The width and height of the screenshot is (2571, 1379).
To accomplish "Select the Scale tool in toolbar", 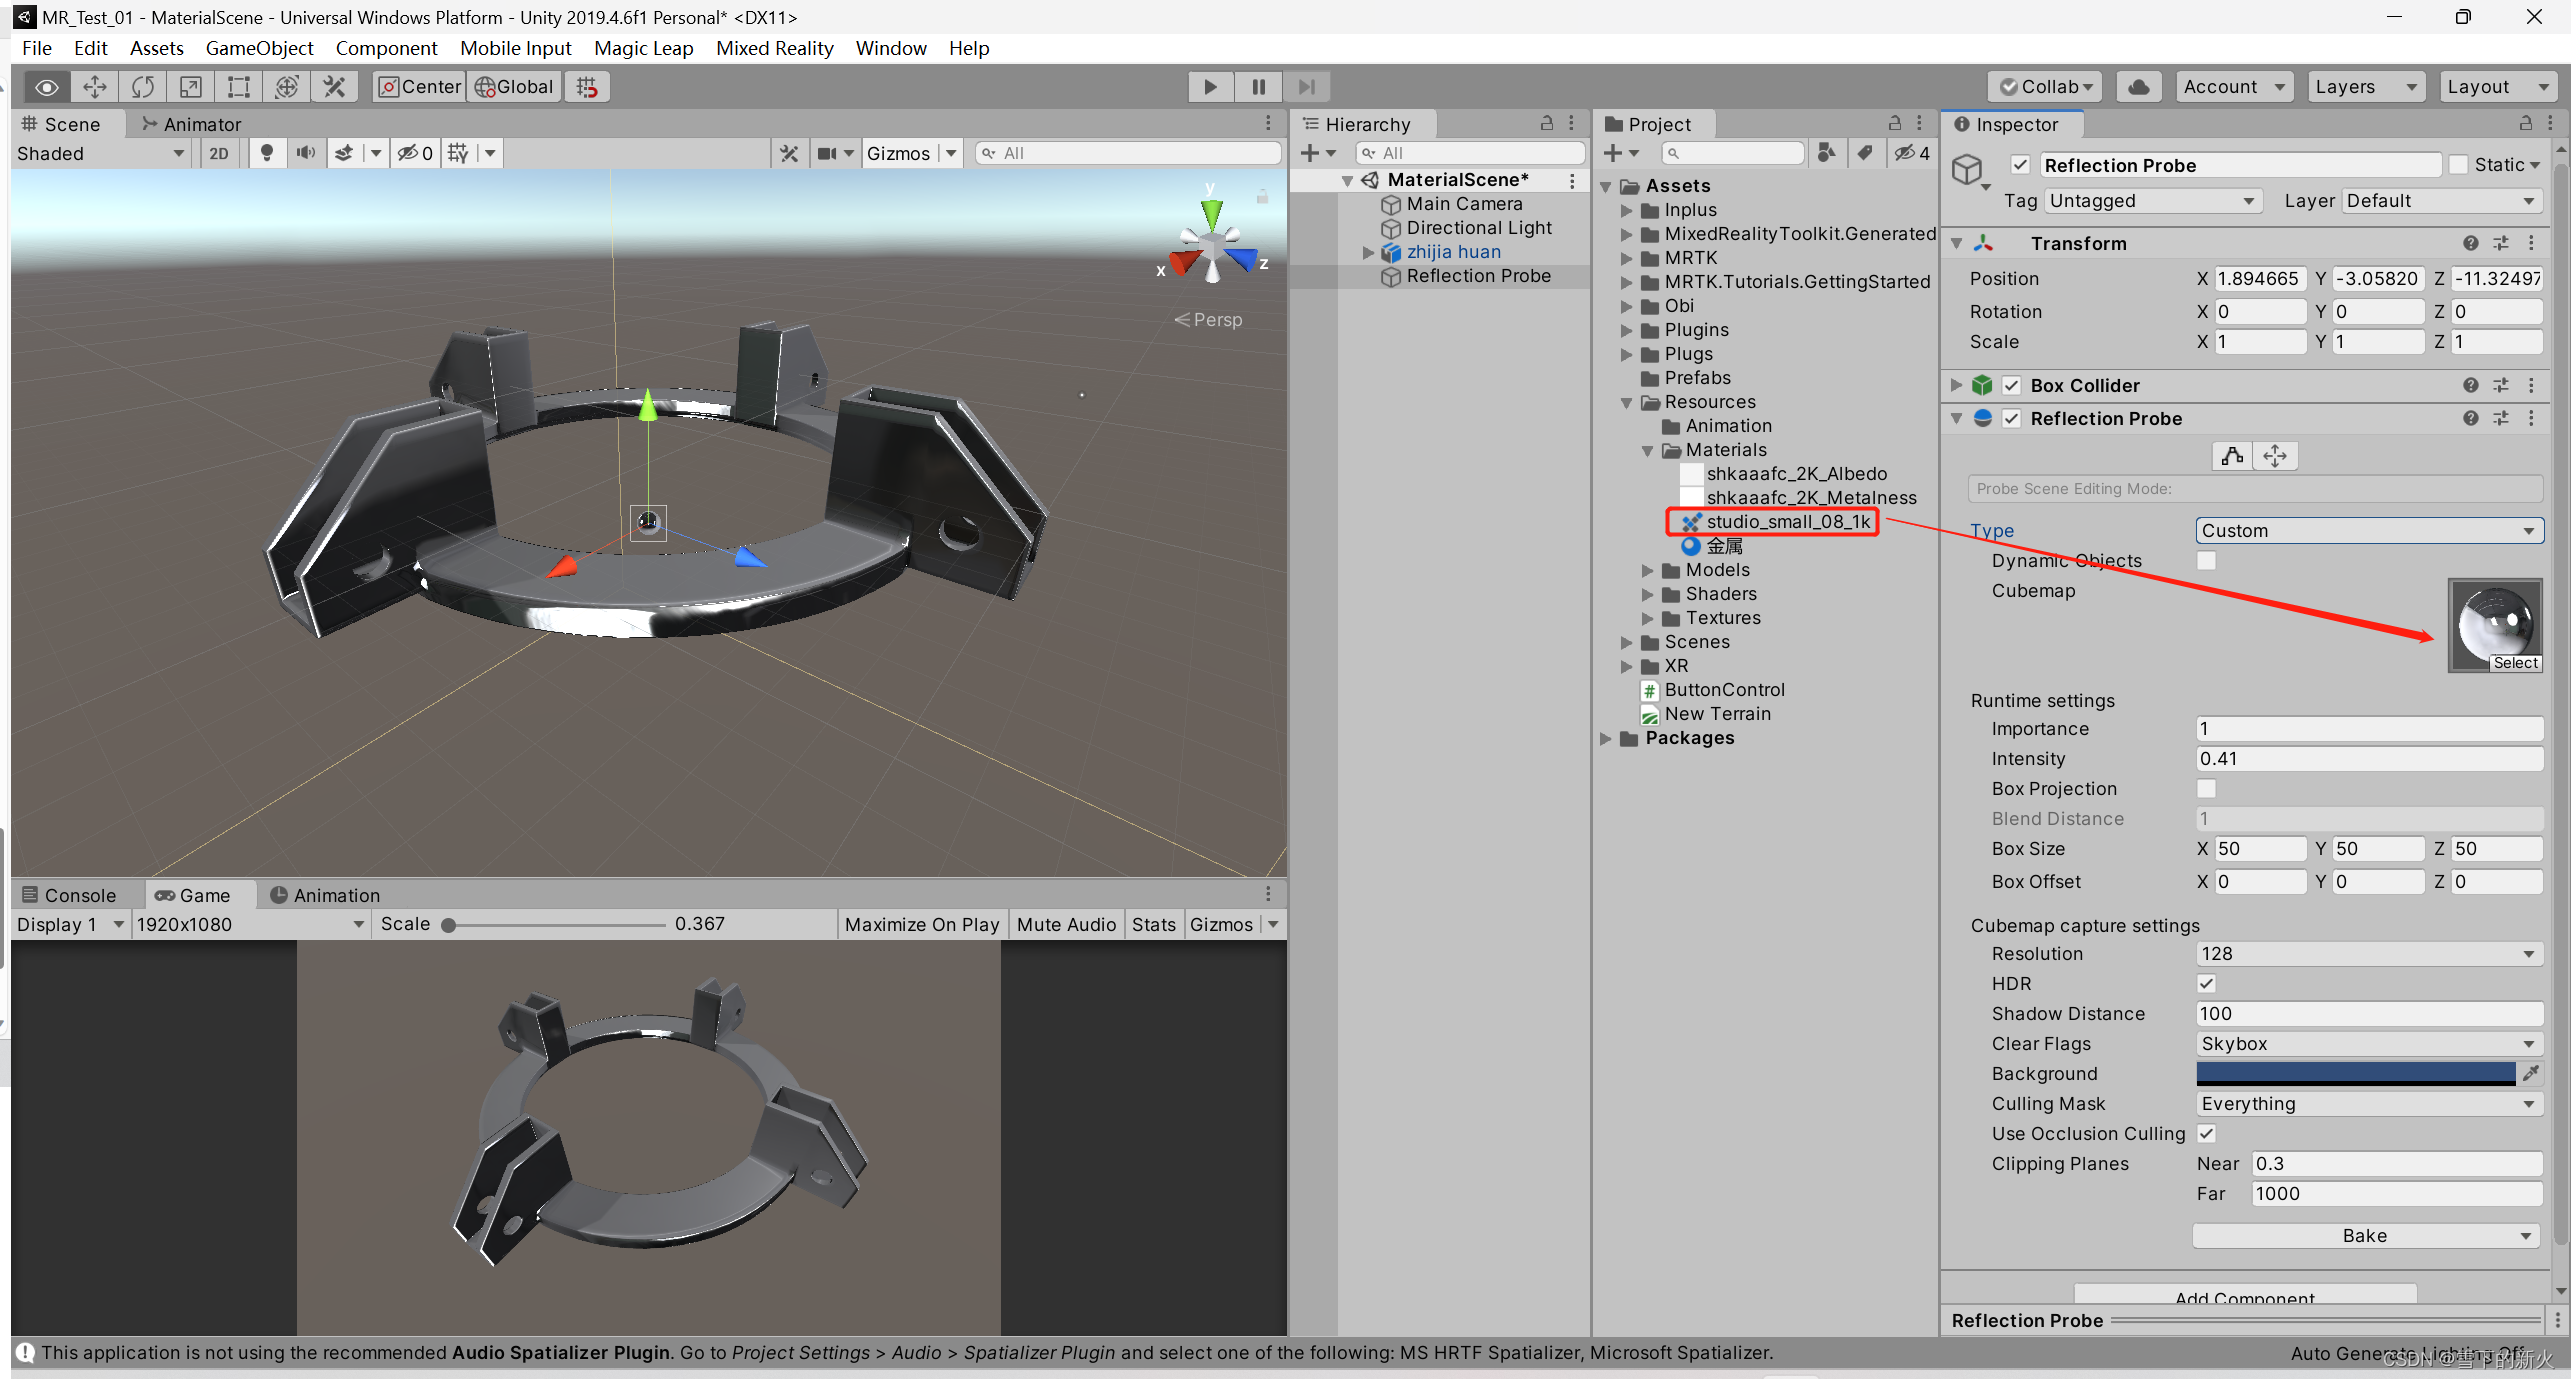I will [x=190, y=87].
